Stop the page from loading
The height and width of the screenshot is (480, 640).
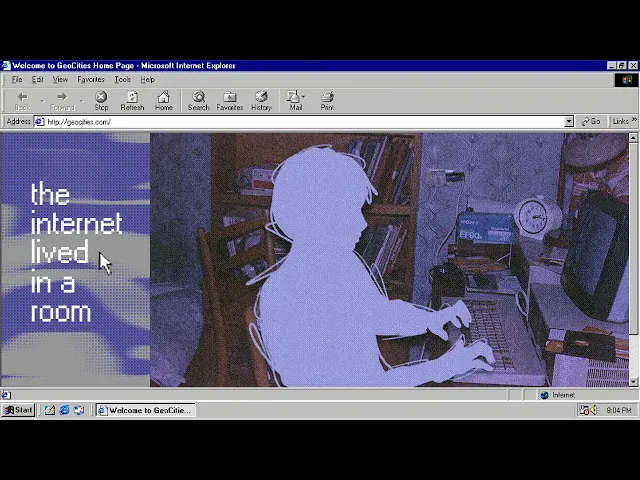(x=101, y=101)
